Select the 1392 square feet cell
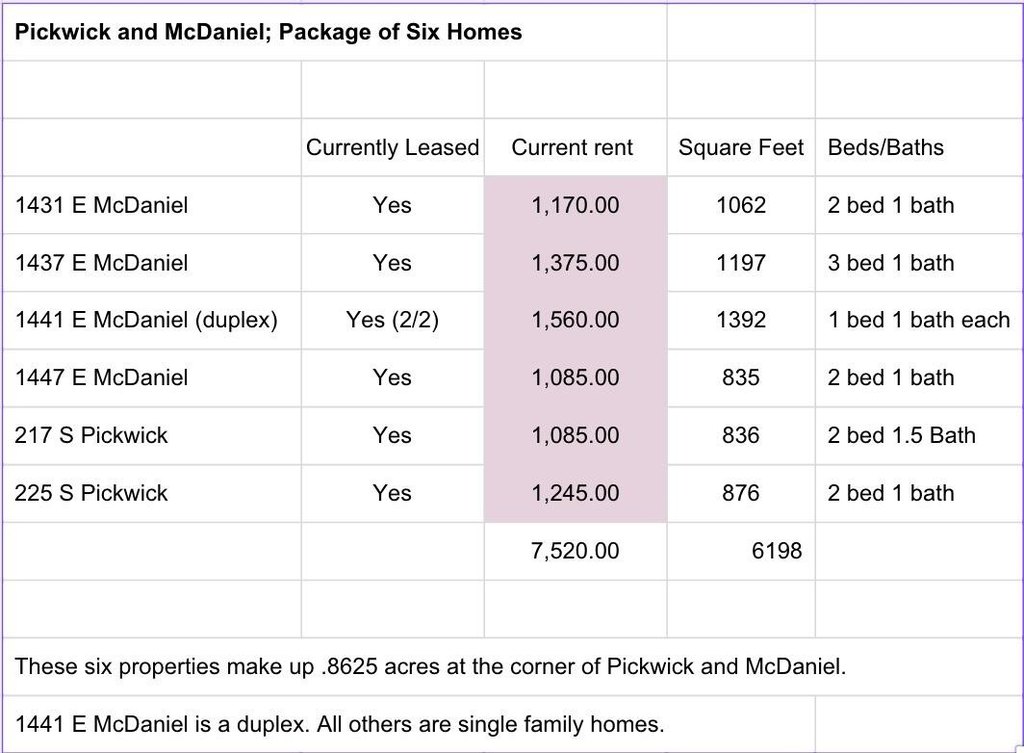 [x=741, y=321]
